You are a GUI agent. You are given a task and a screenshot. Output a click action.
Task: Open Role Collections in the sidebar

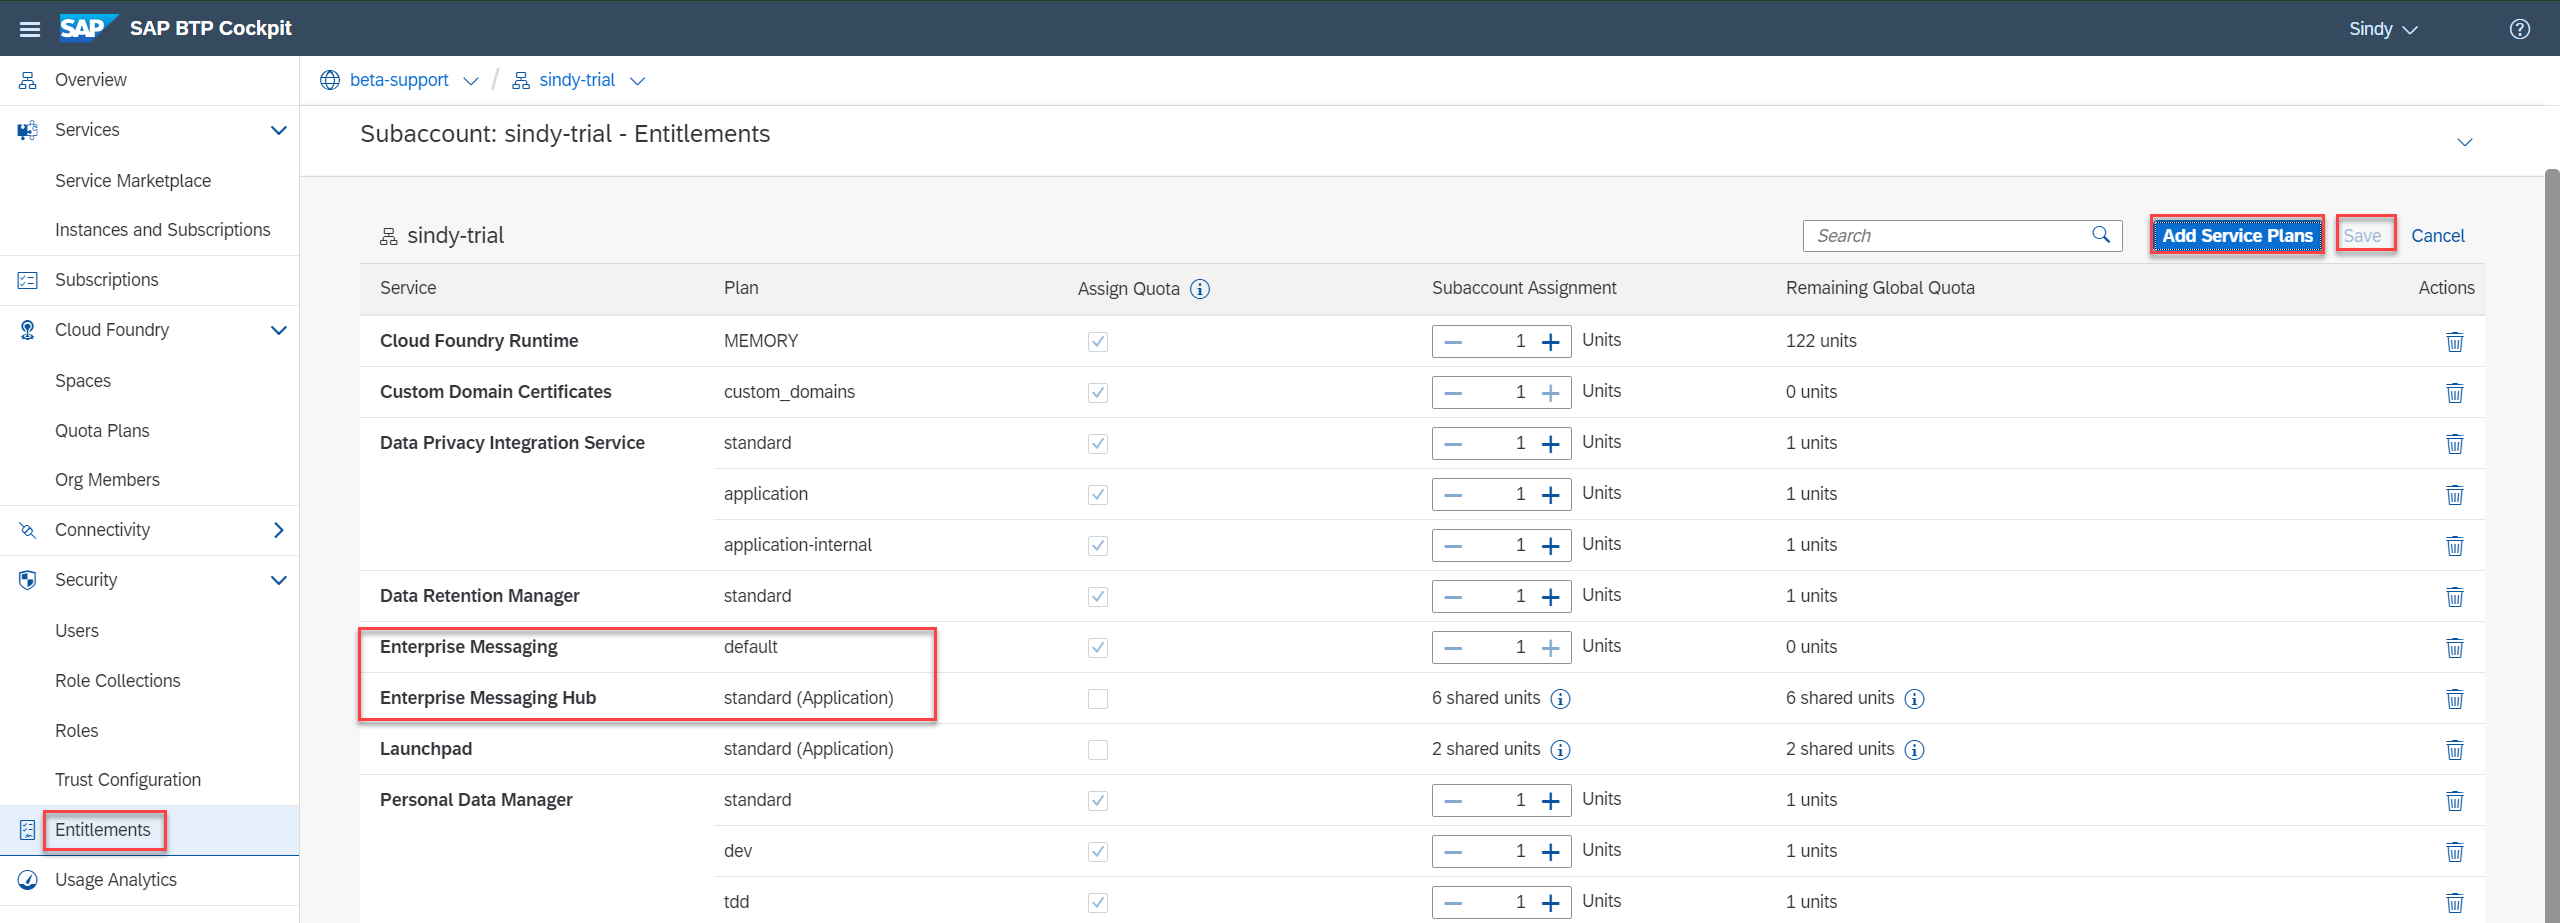[118, 681]
